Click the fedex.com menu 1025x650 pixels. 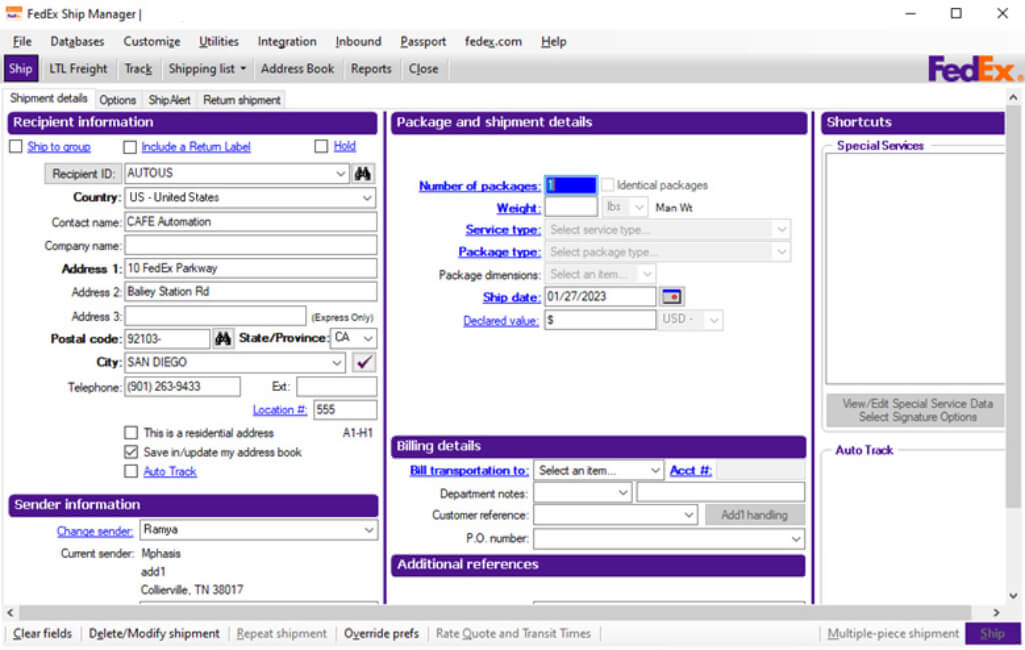coord(493,42)
